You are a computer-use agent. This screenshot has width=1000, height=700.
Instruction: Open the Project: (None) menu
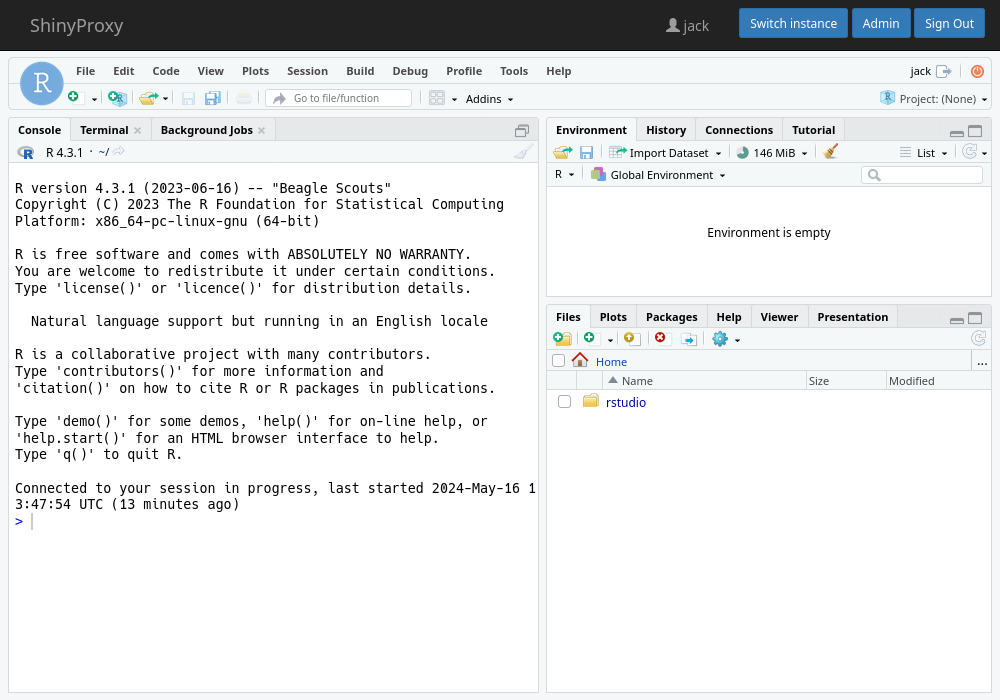click(x=934, y=99)
